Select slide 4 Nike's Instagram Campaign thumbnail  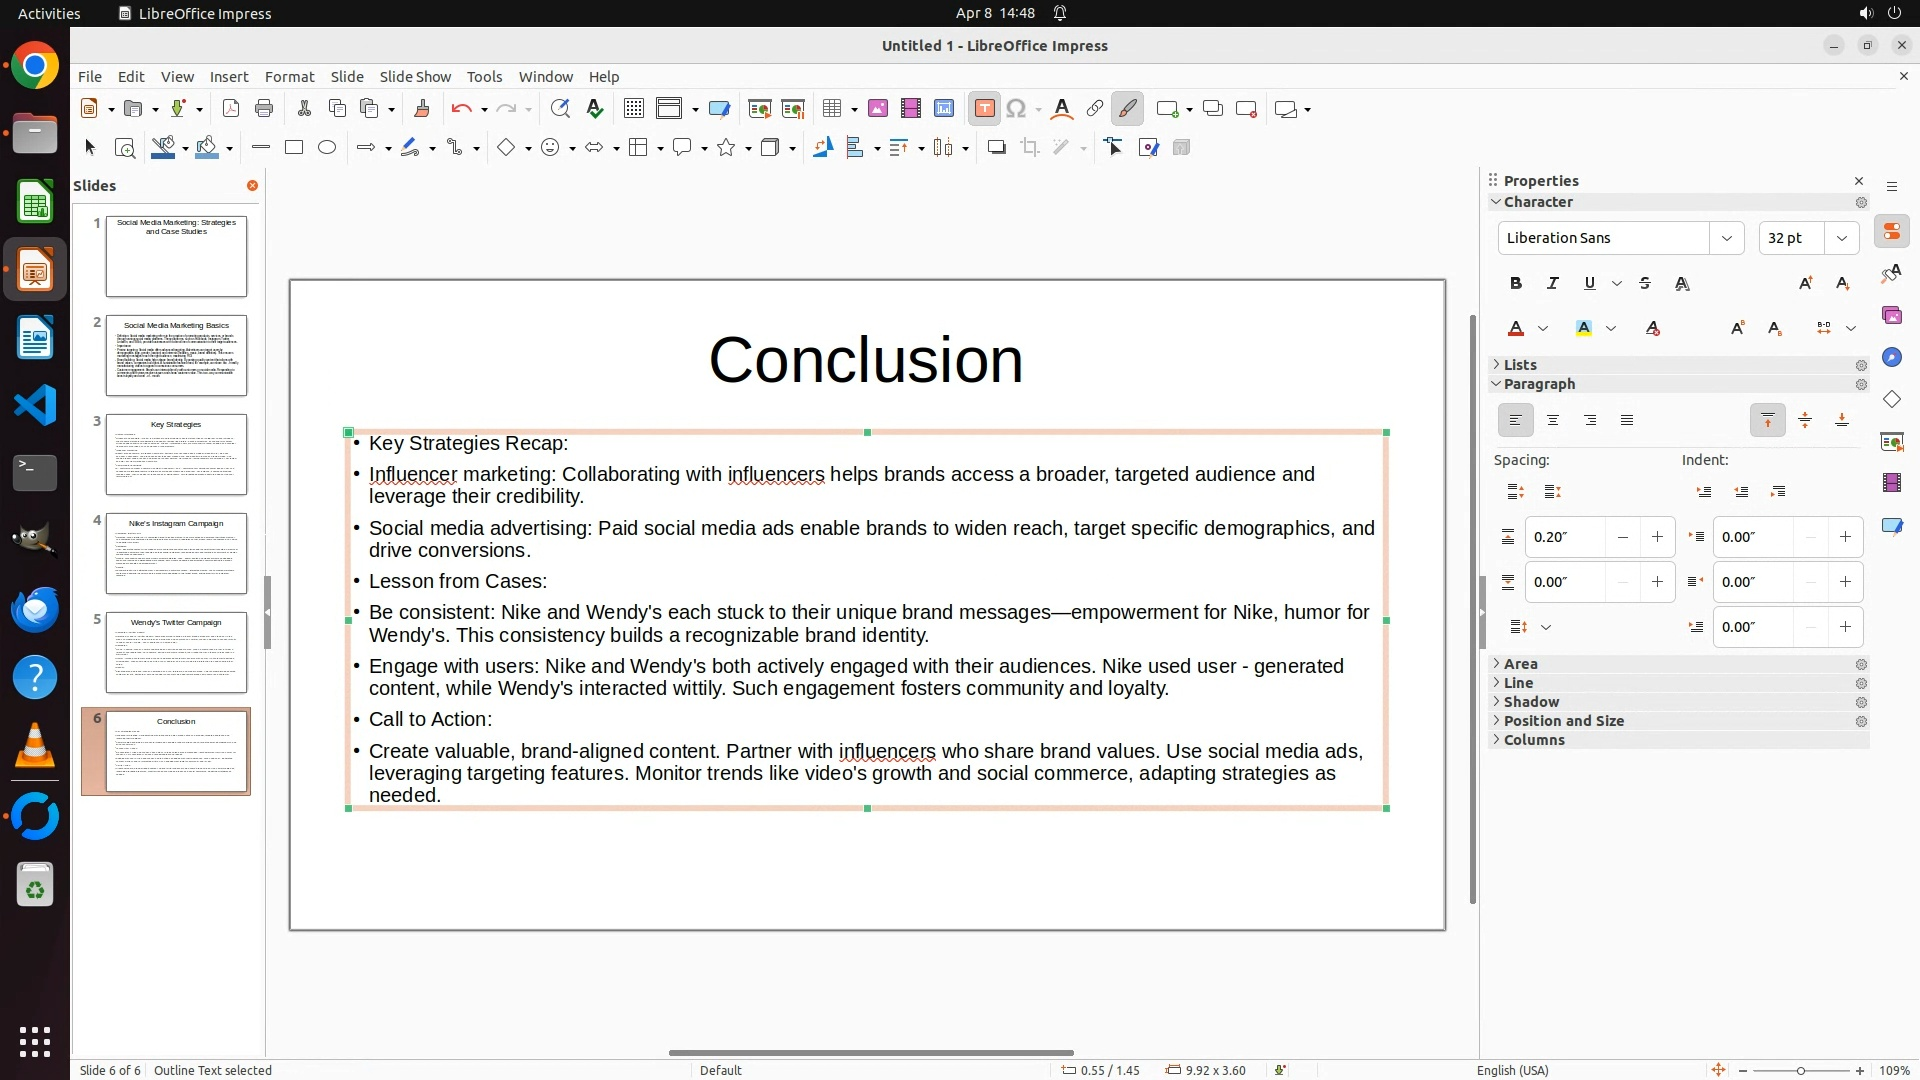(x=176, y=553)
